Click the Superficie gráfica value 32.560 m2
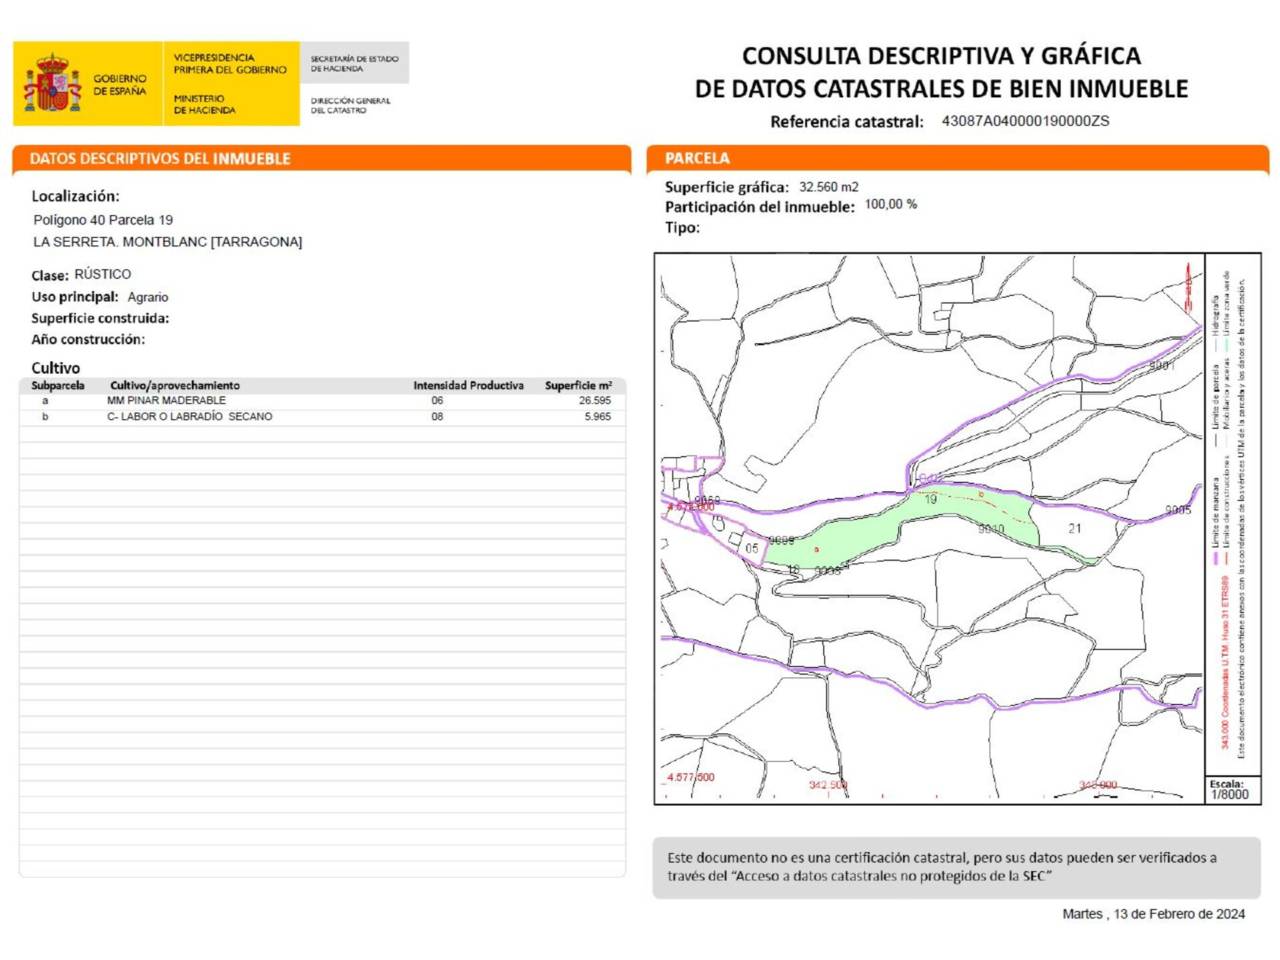The width and height of the screenshot is (1280, 960). [828, 187]
